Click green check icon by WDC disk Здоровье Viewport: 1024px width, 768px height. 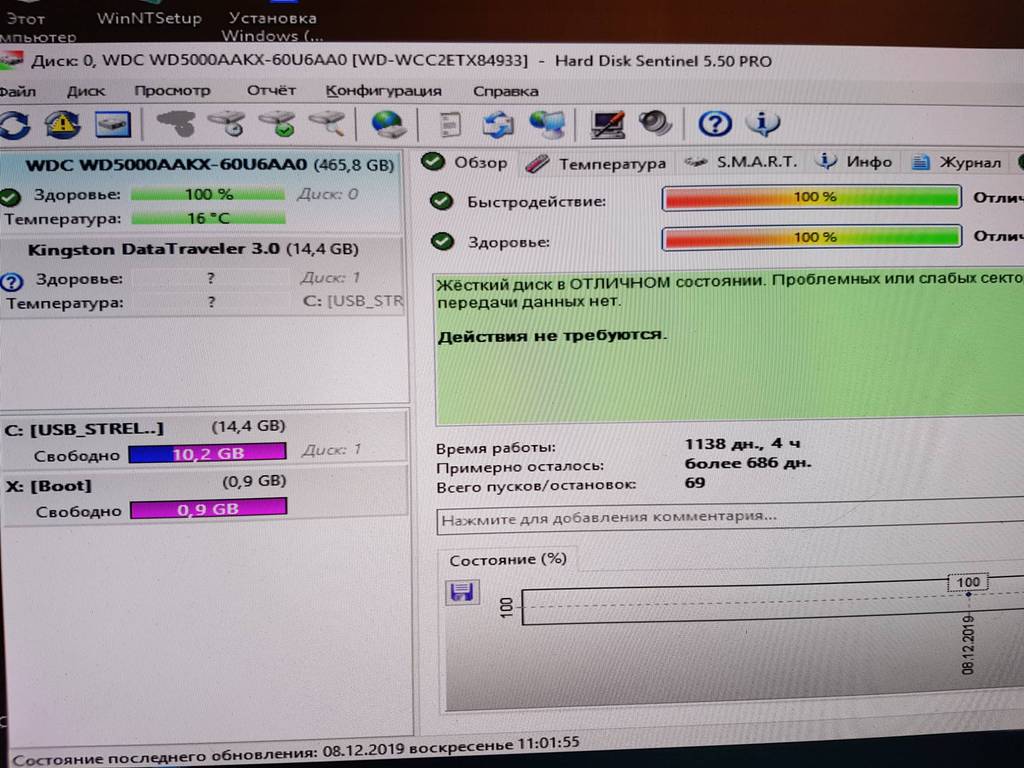(10, 196)
